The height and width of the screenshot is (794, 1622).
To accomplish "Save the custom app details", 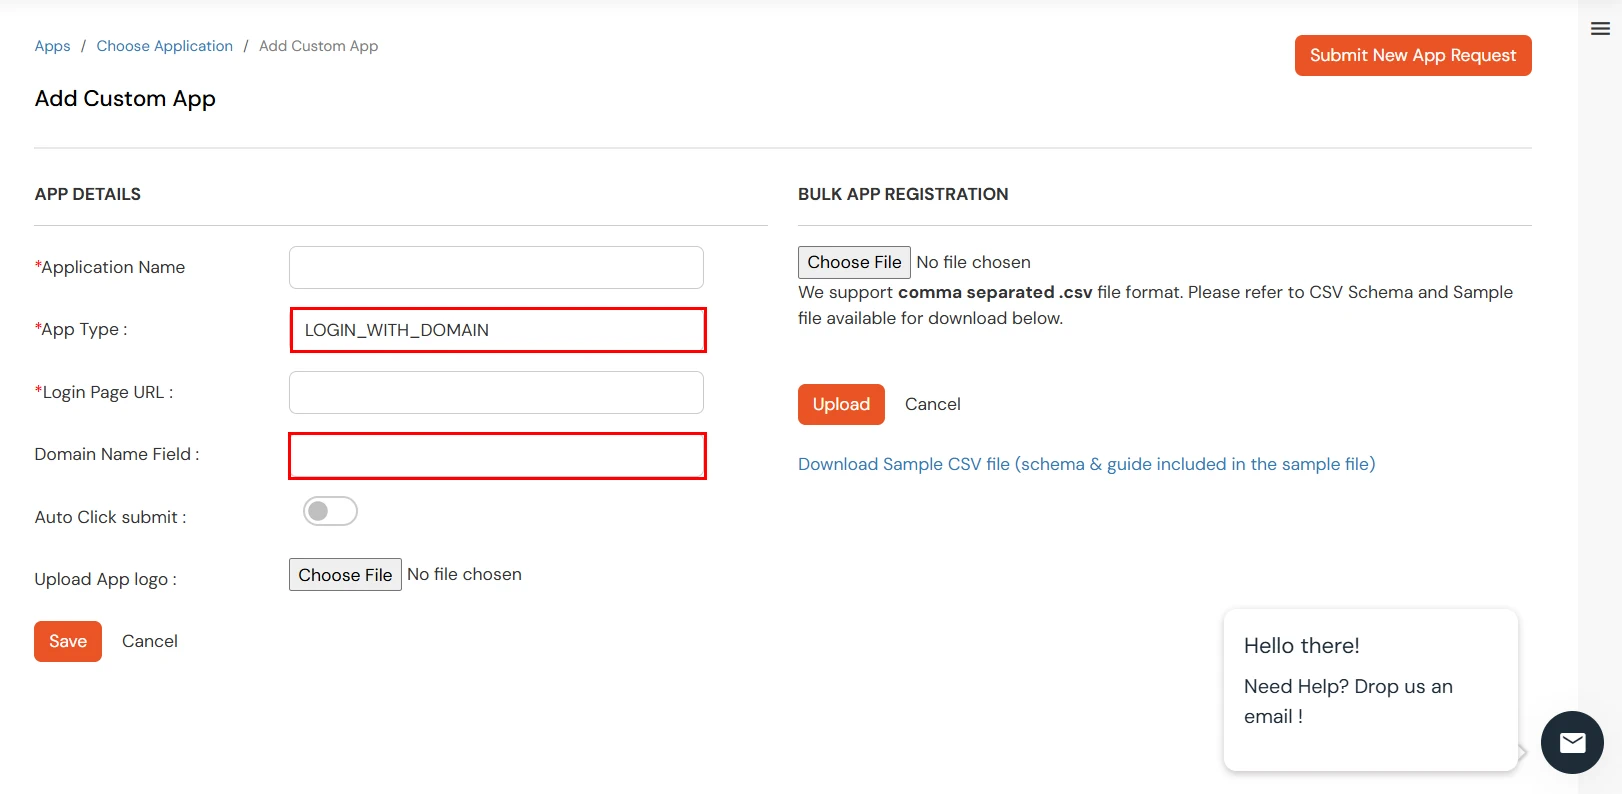I will point(68,641).
